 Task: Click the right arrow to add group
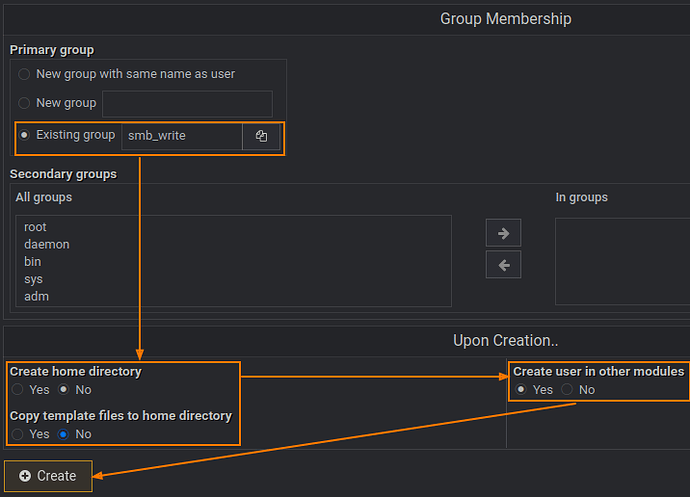[x=503, y=233]
